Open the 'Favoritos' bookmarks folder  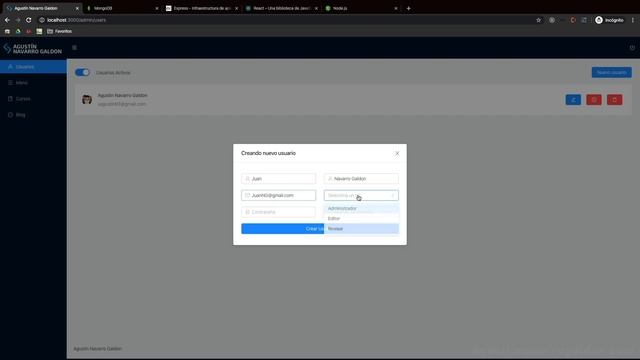point(60,31)
